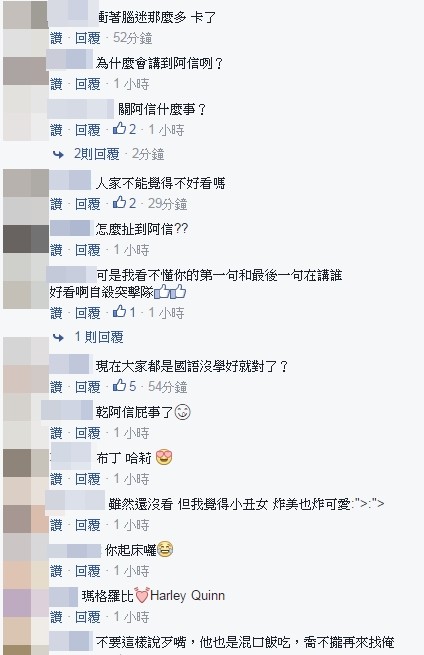The height and width of the screenshot is (655, 424).
Task: Click reply arrow icon beside 1則回覆
Action: click(x=58, y=337)
